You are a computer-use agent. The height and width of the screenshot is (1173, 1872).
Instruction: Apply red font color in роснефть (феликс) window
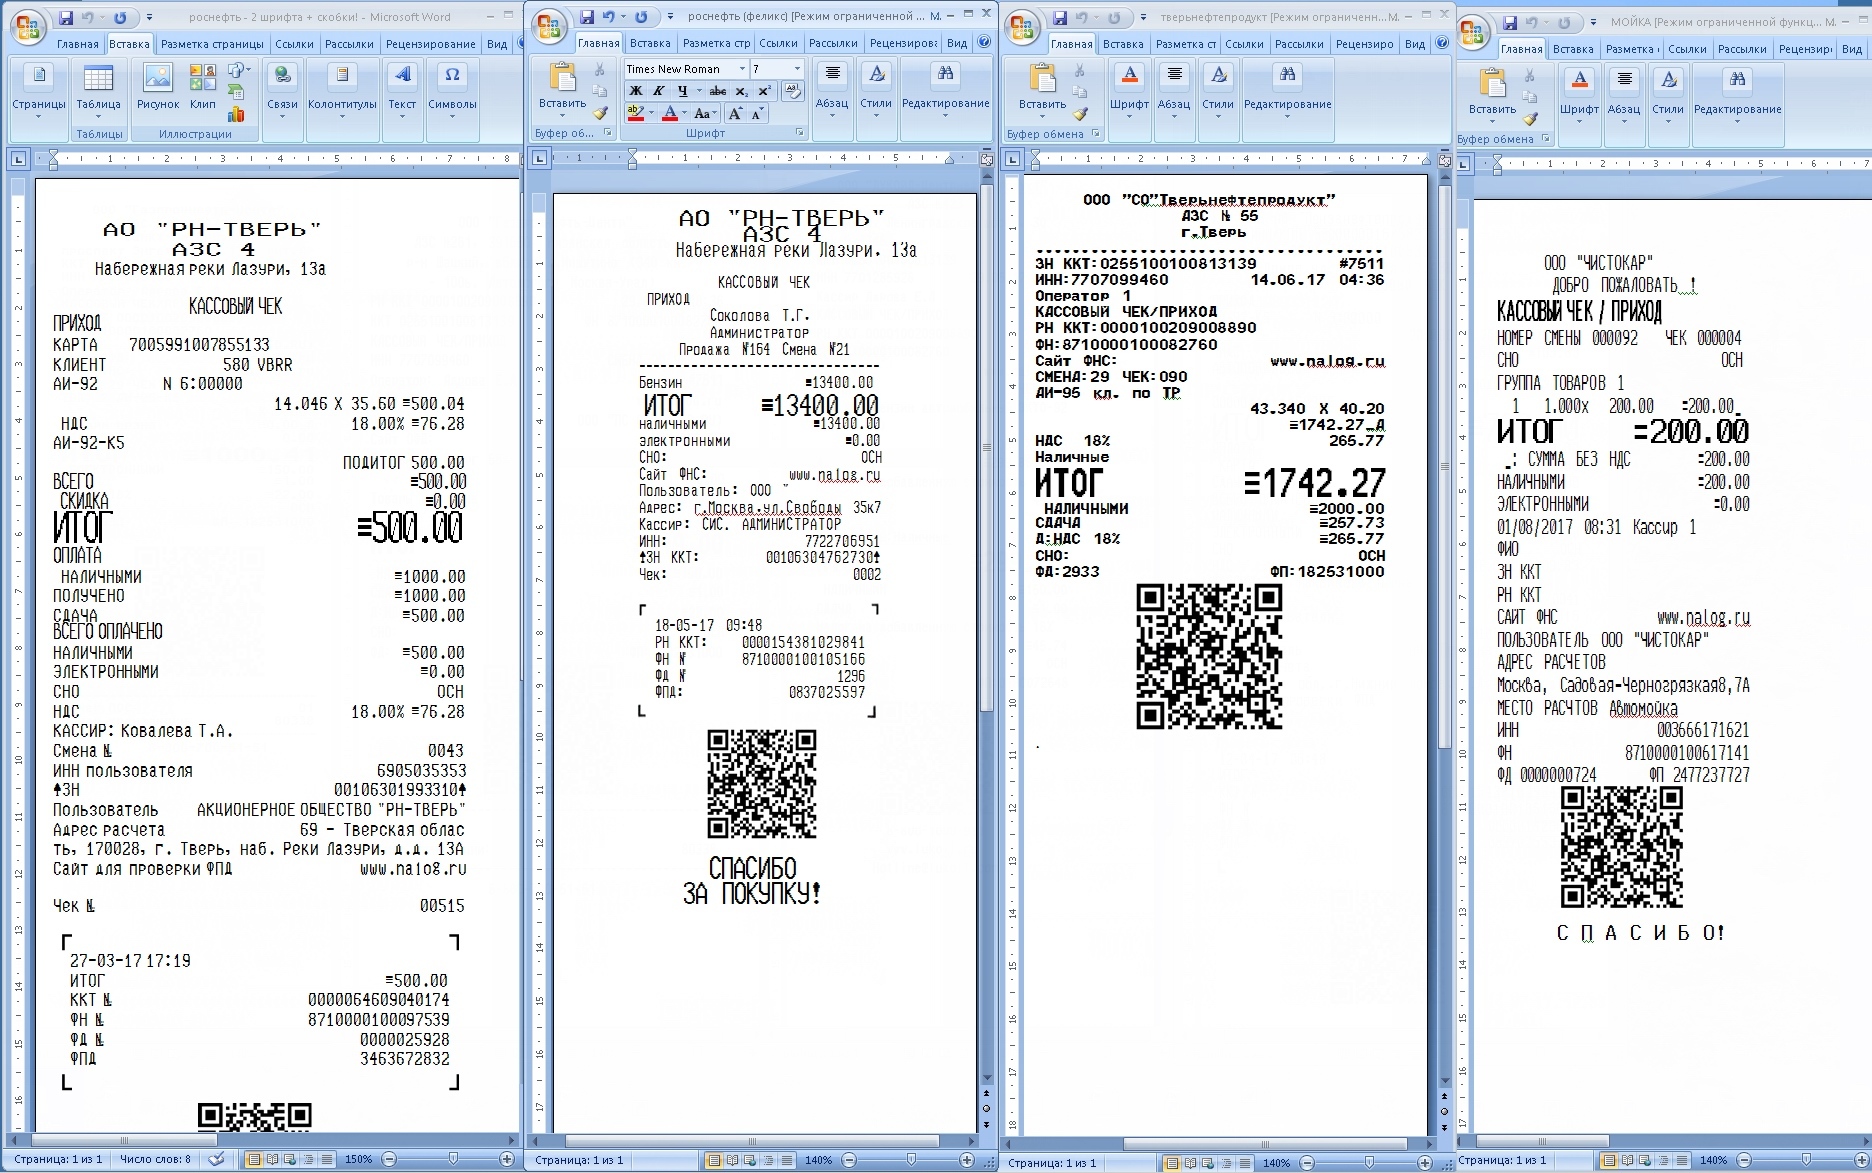tap(669, 114)
